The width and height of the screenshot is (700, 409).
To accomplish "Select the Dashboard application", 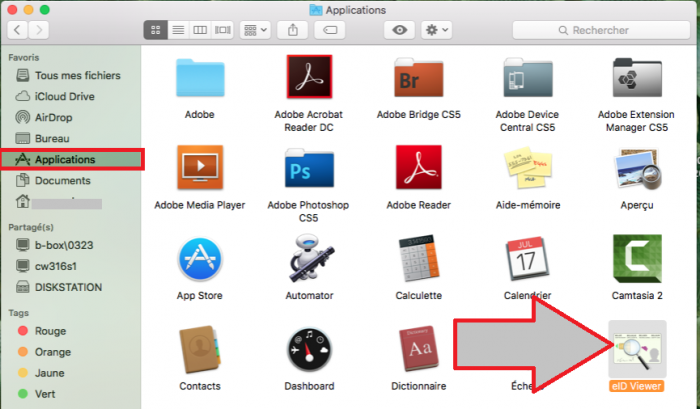I will [x=309, y=350].
